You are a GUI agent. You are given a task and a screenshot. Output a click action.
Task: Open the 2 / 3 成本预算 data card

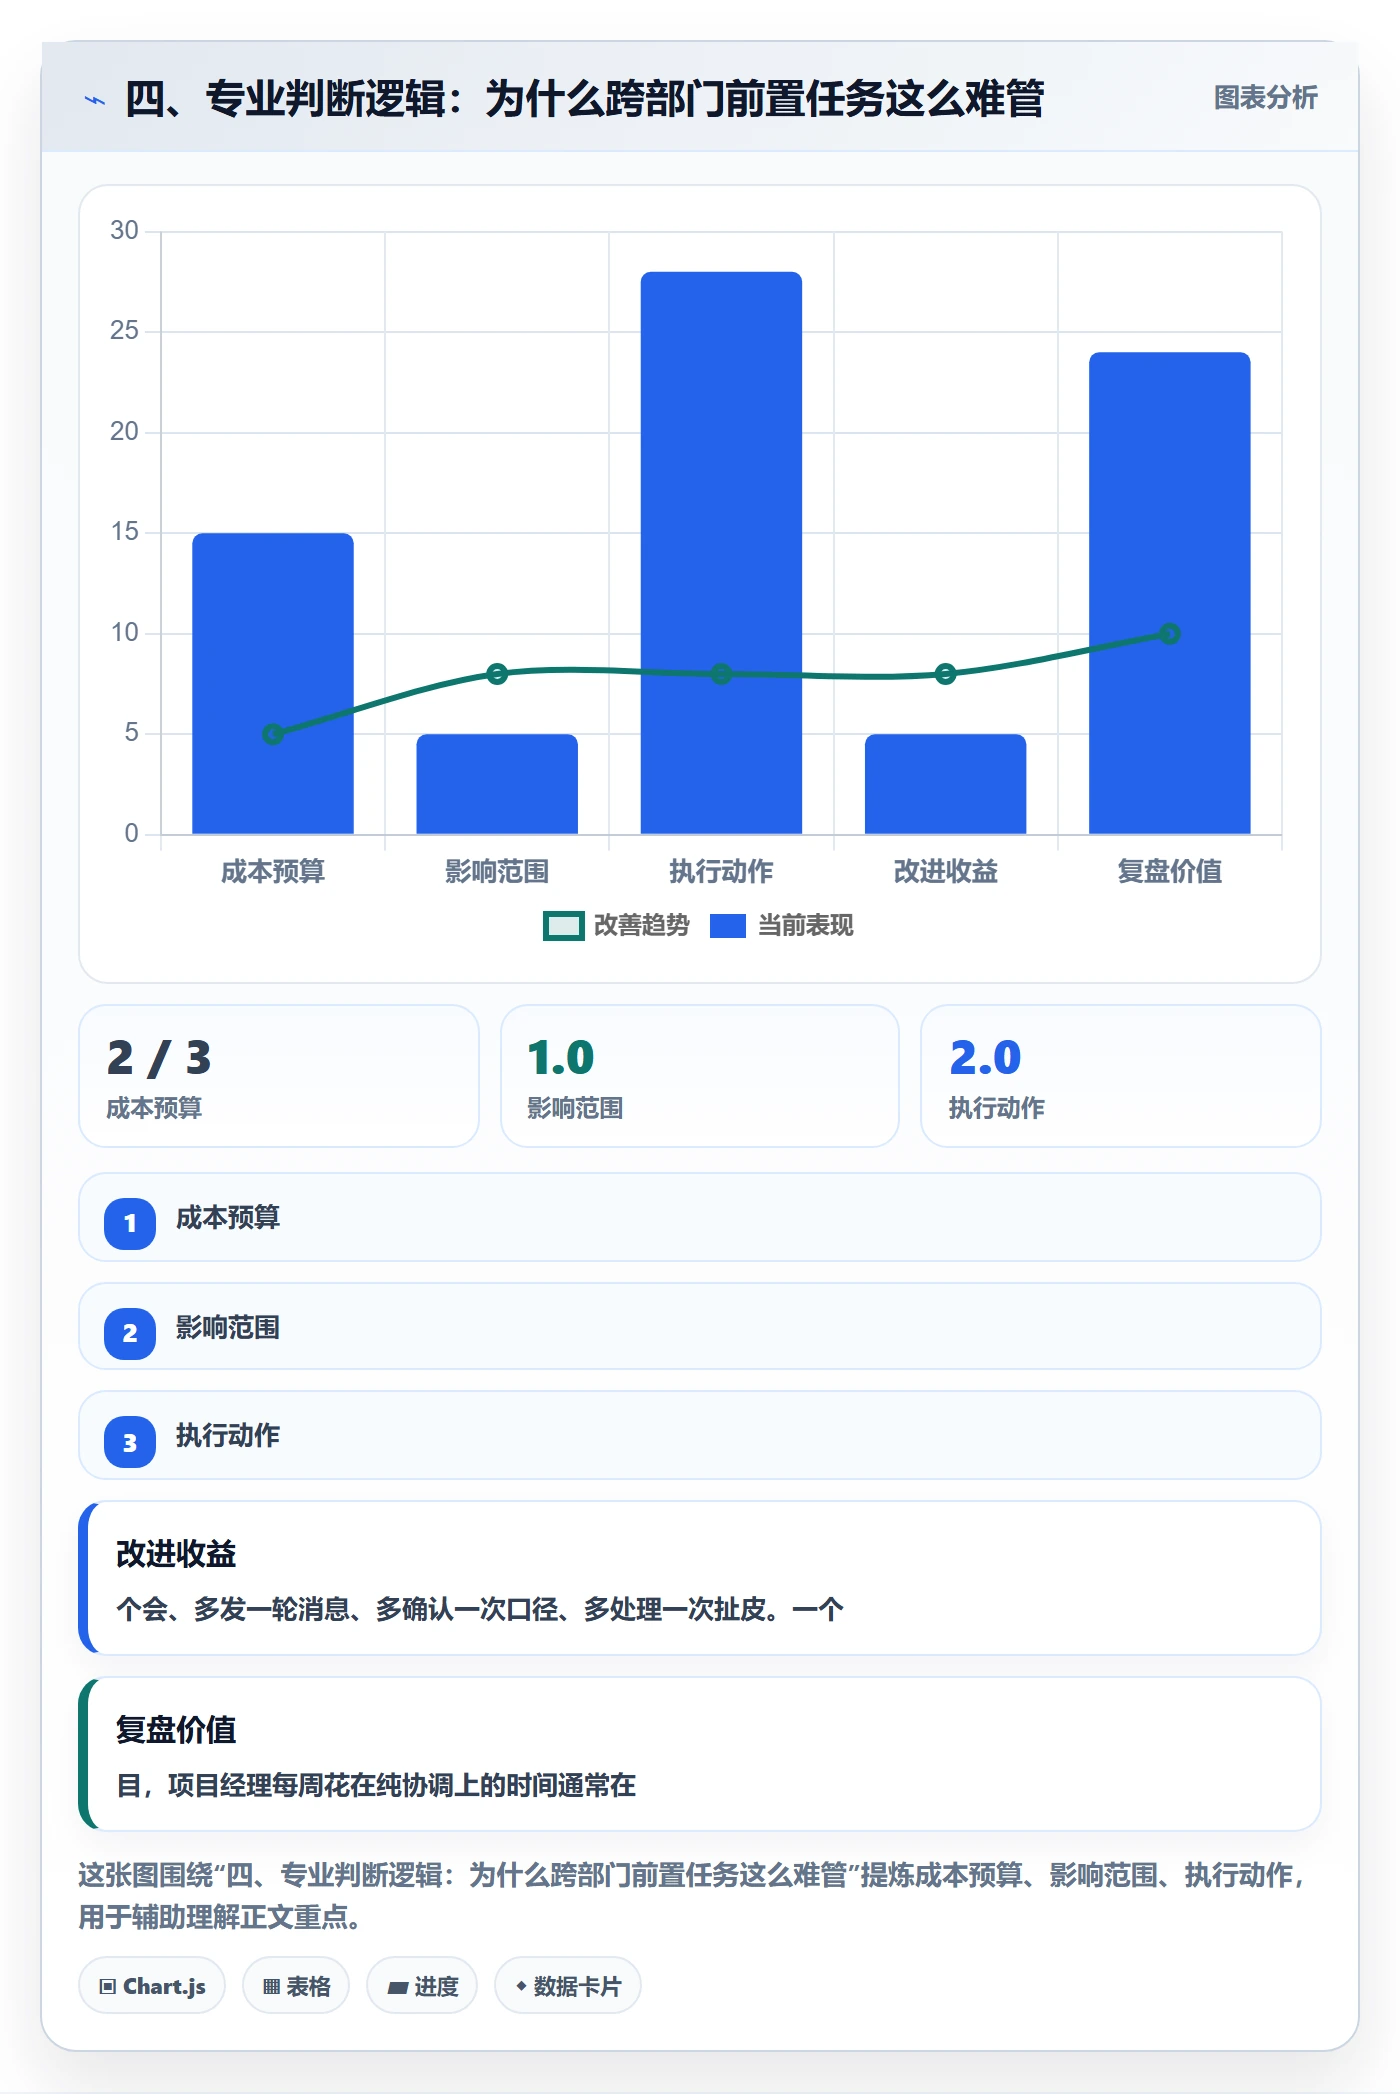(279, 1076)
